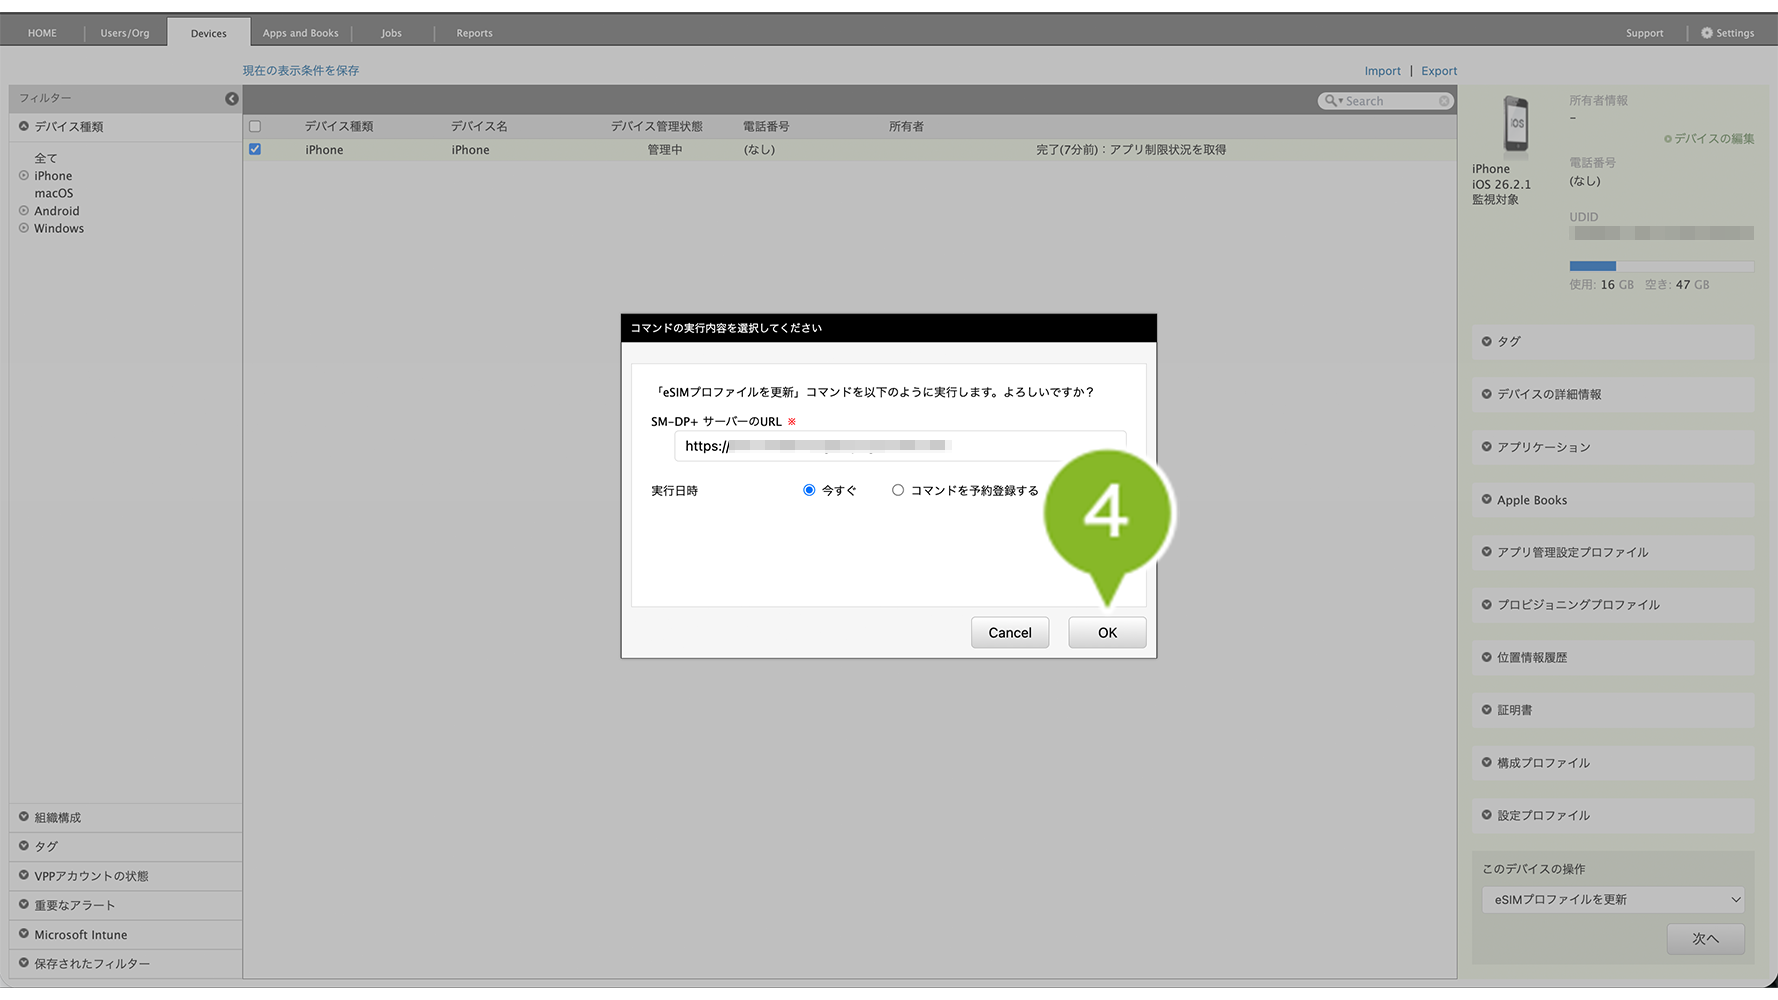This screenshot has height=1000, width=1778.
Task: Expand the Microsoft Intune filter section
Action: point(24,934)
